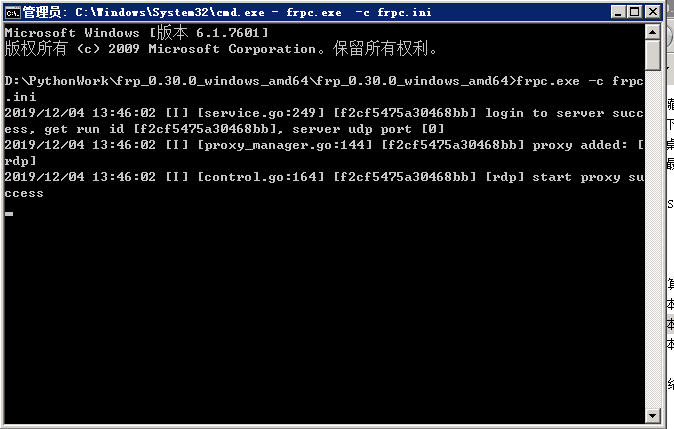The width and height of the screenshot is (674, 429).
Task: Click the 2009 Microsoft Corporation copyright line
Action: click(x=221, y=49)
